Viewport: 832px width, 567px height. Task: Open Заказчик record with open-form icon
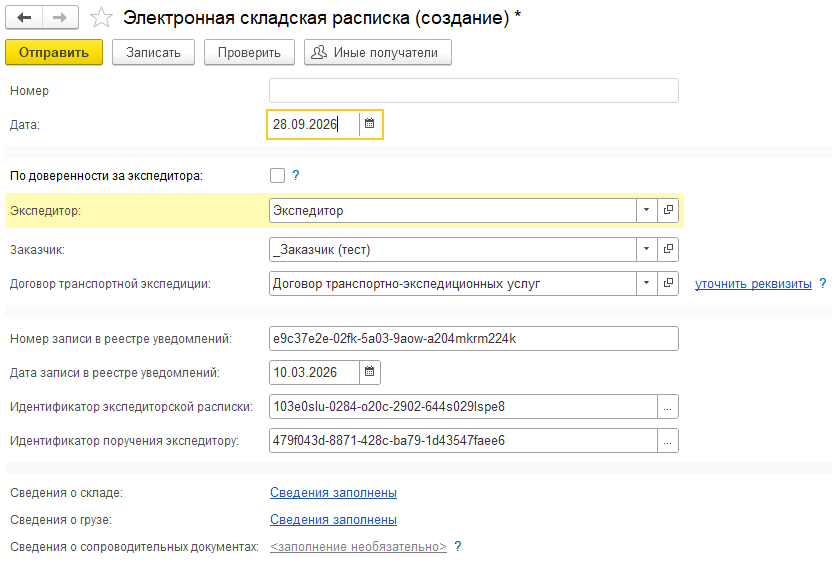pos(668,249)
